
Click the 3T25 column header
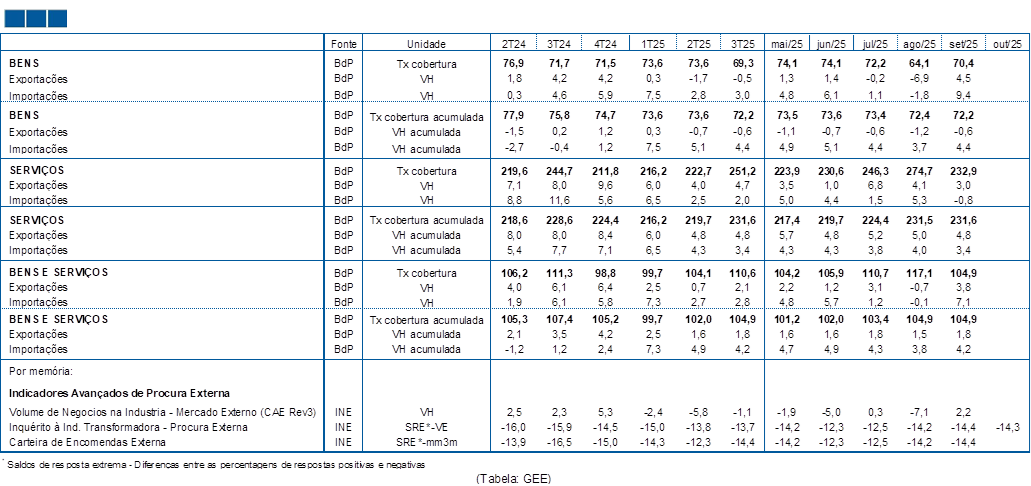pyautogui.click(x=743, y=44)
